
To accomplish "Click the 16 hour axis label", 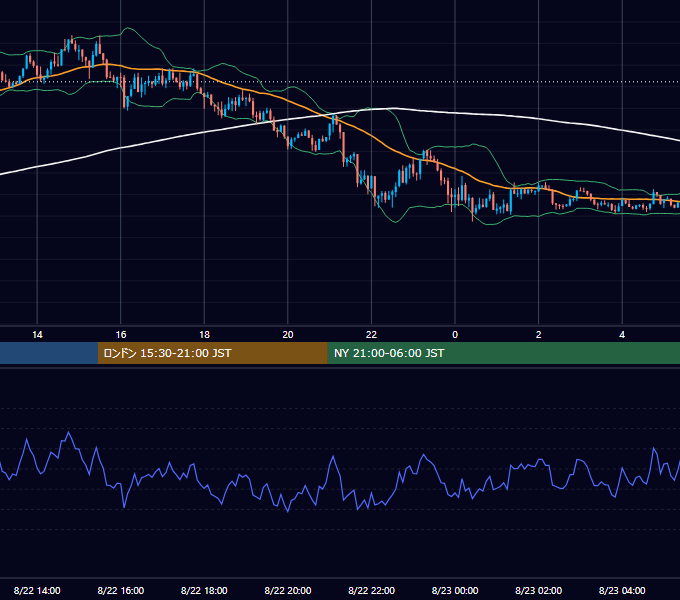I will coord(121,335).
